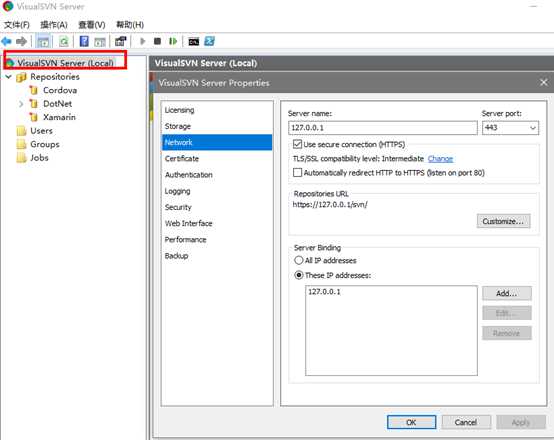Select the All IP addresses radio button
Screen dimensions: 554x440
tap(299, 260)
